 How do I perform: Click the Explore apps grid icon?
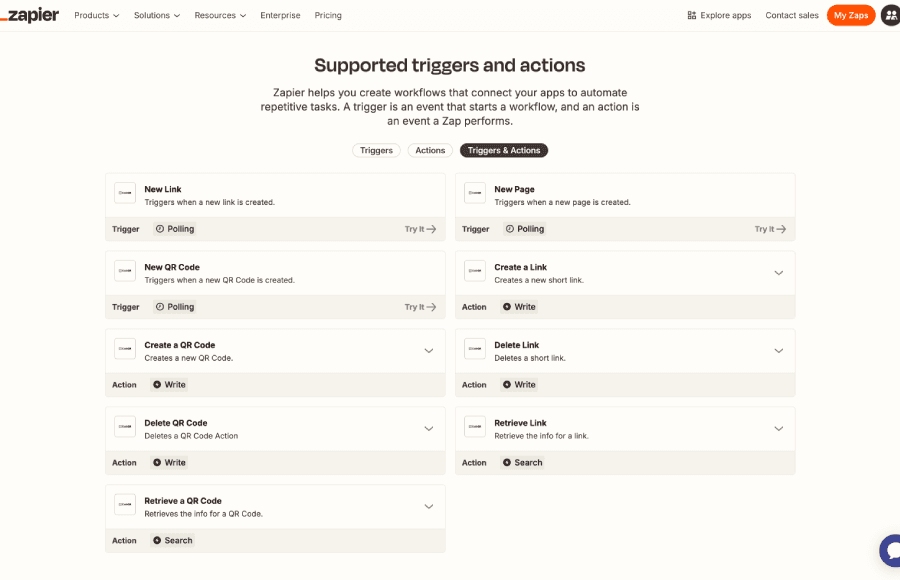click(x=691, y=15)
